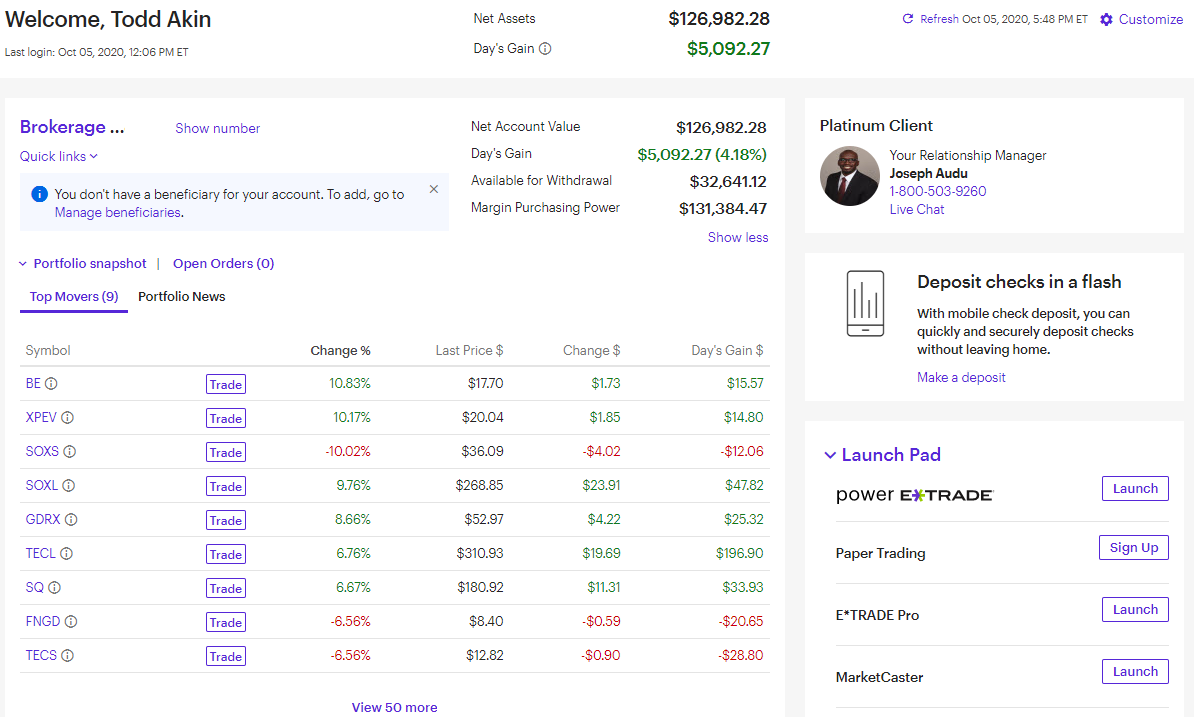Click the info icon beside XPEV
Image resolution: width=1194 pixels, height=717 pixels.
[69, 418]
